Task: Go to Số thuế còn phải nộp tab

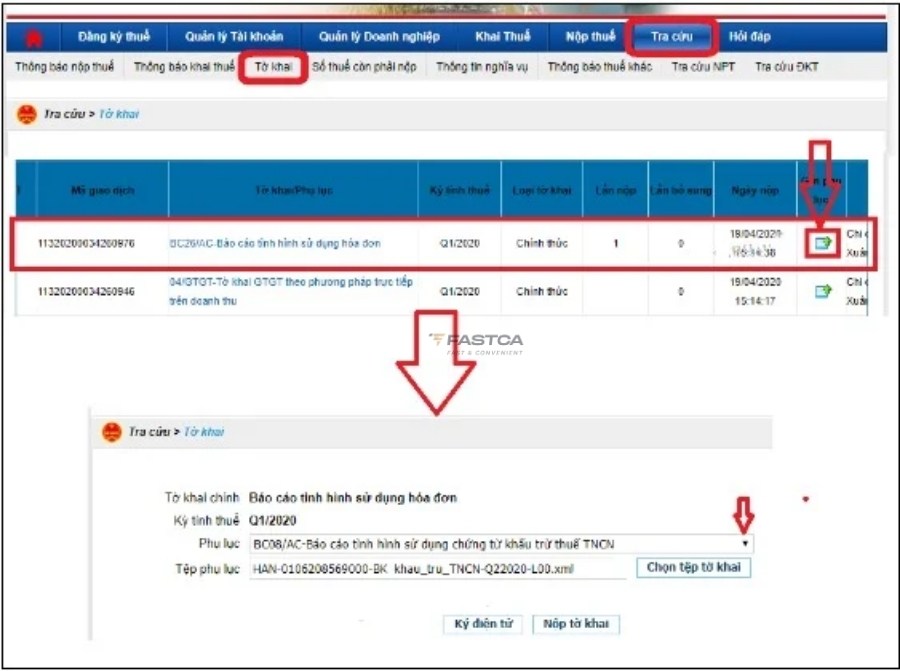Action: coord(364,68)
